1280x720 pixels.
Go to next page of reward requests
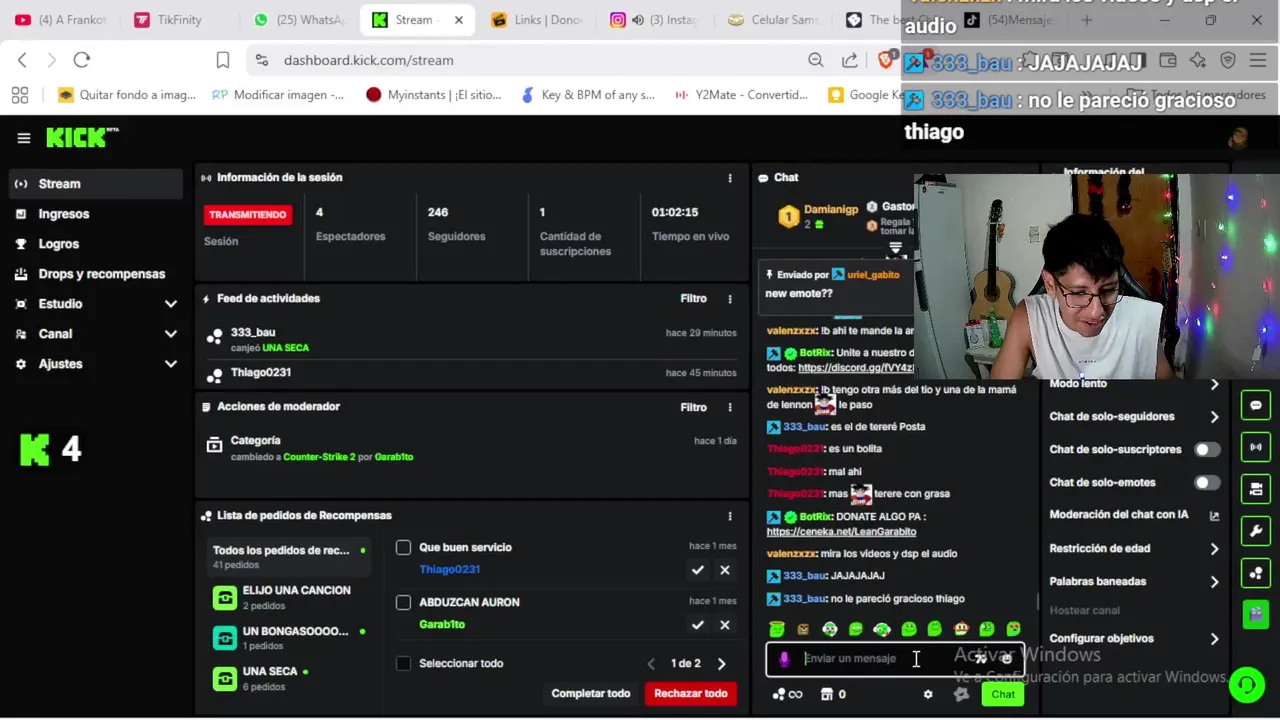pyautogui.click(x=722, y=664)
